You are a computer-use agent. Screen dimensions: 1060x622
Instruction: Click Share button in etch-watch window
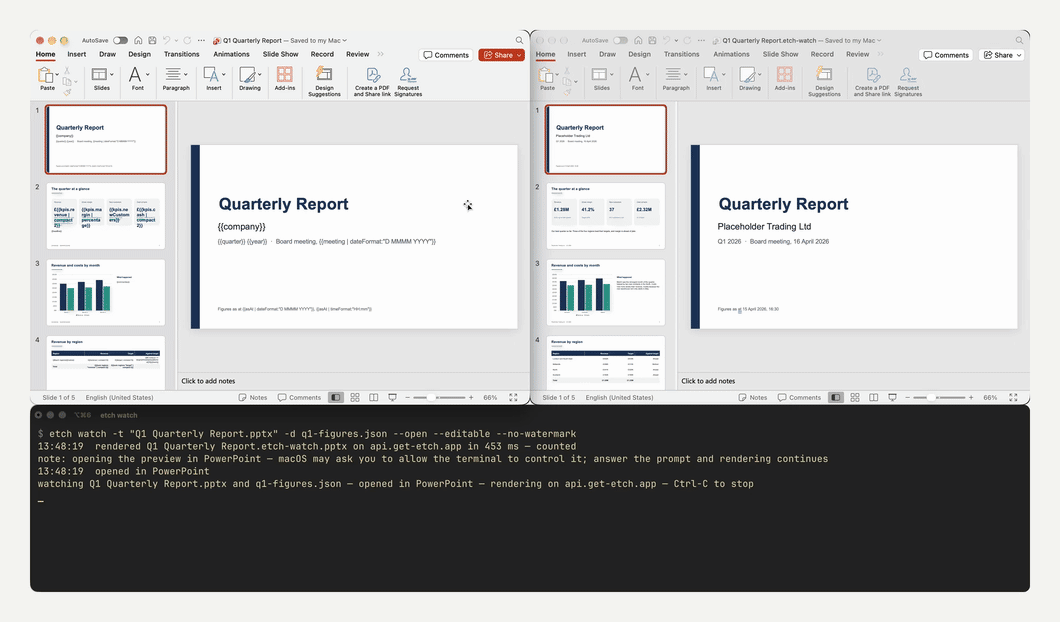coord(1003,55)
